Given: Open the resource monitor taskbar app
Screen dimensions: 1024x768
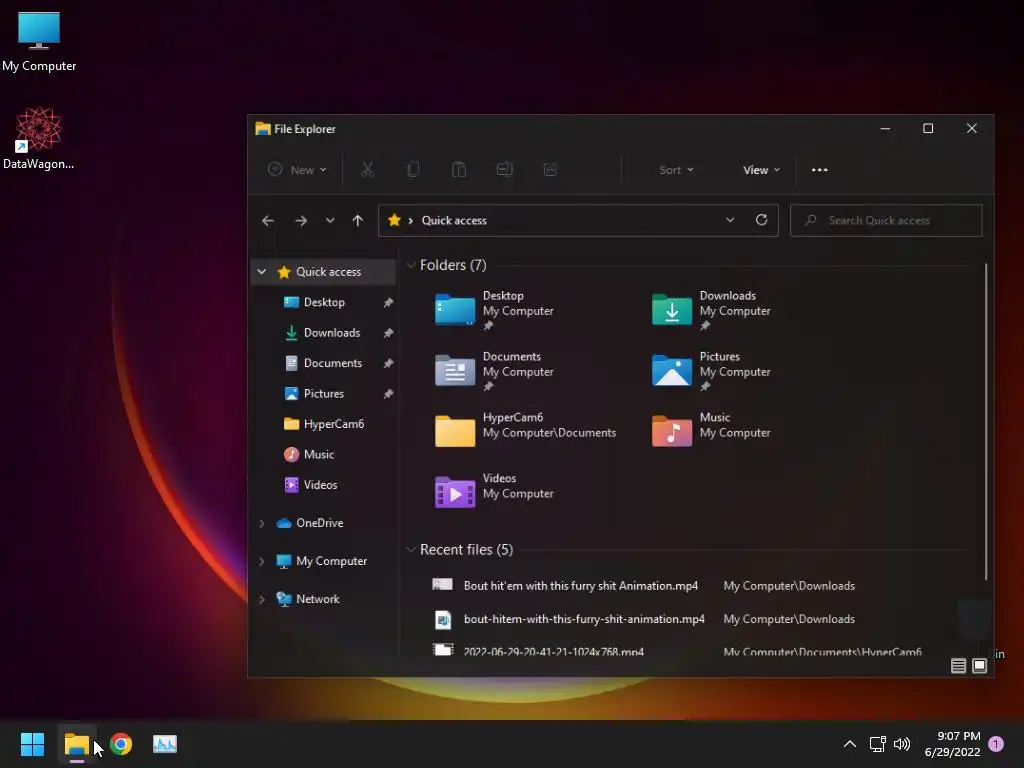Looking at the screenshot, I should coord(165,744).
